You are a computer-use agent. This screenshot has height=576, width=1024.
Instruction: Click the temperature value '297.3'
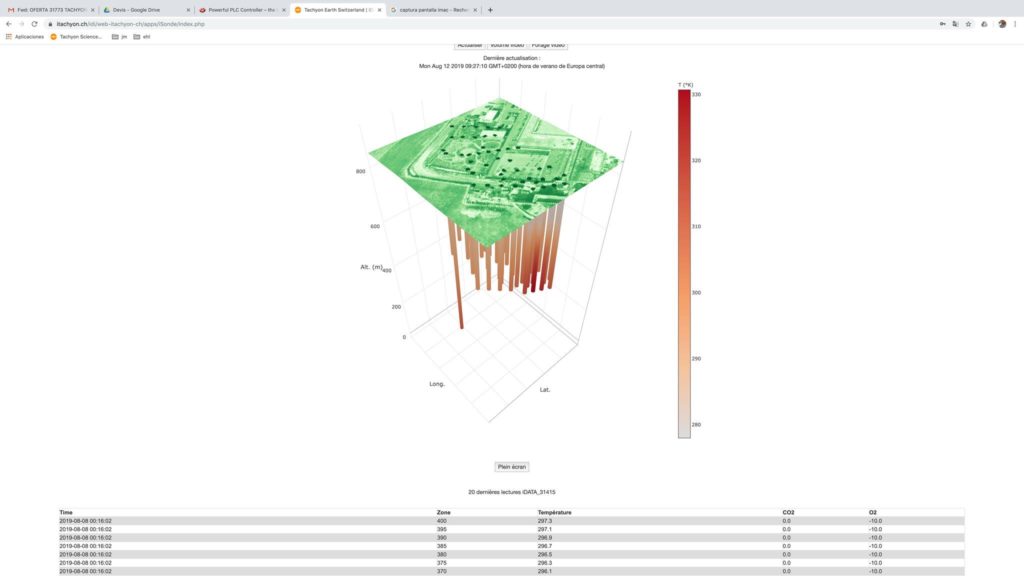[x=545, y=521]
